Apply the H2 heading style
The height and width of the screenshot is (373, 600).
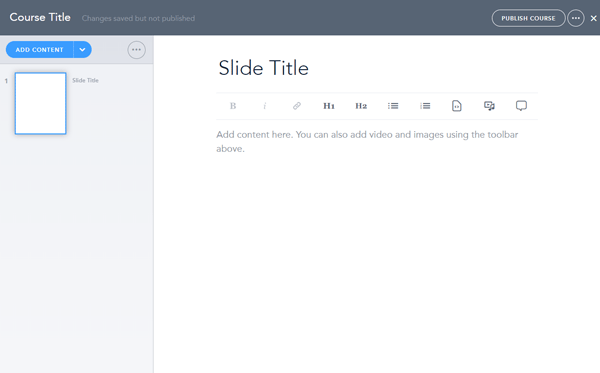click(x=361, y=106)
